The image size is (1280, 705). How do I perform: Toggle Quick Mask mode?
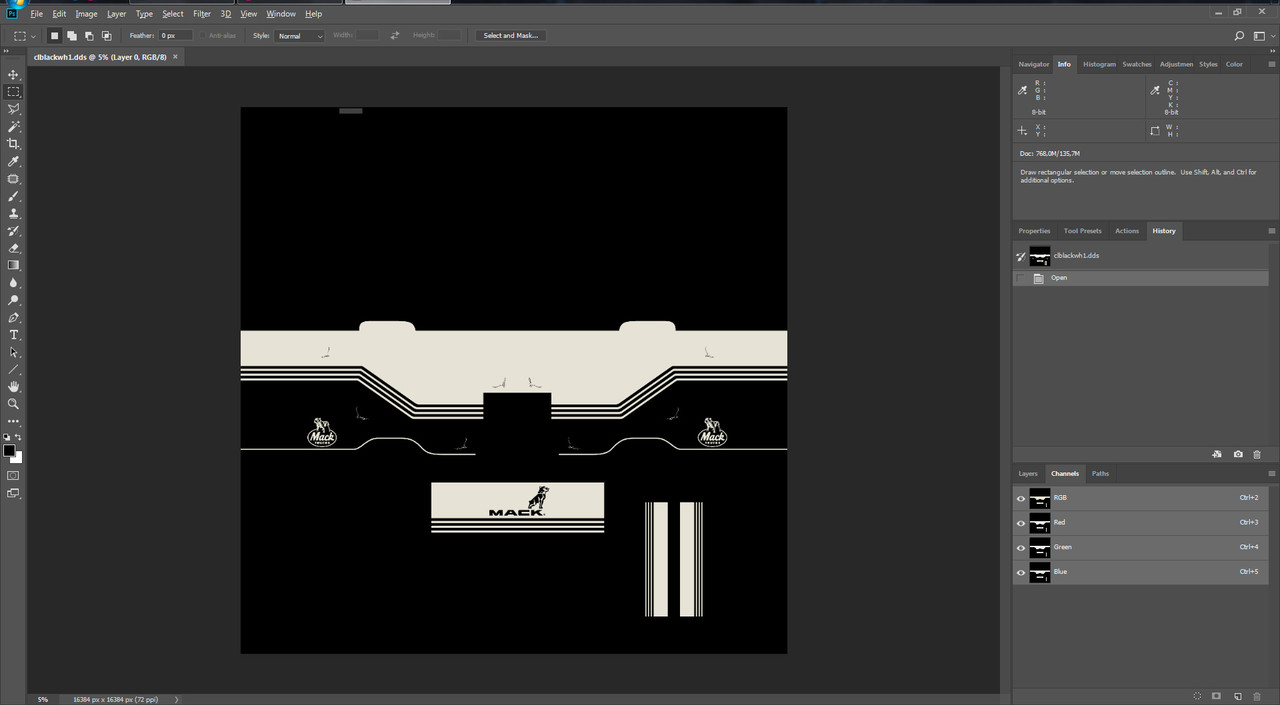(14, 475)
